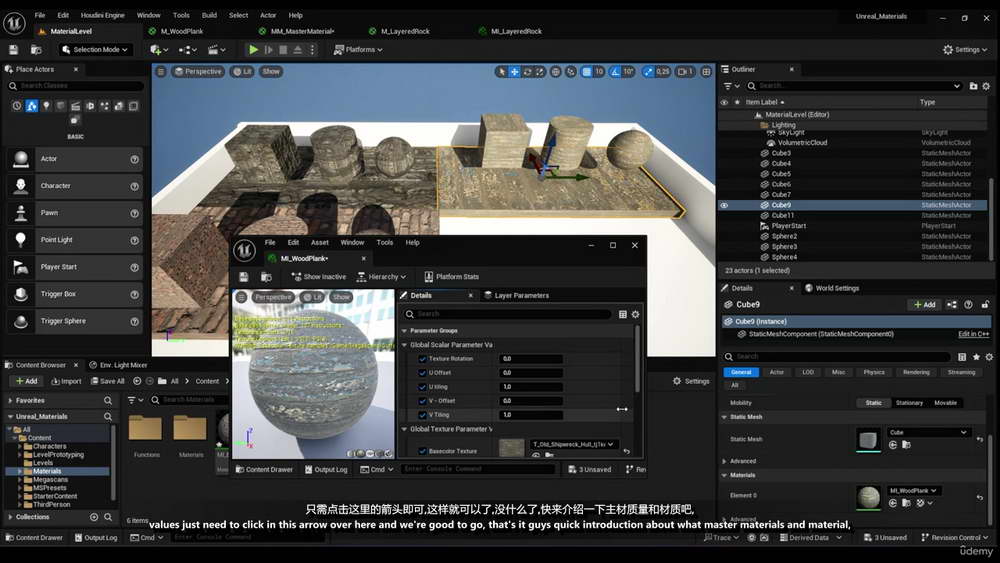Click the Lit view mode button in main viewport
The image size is (1000, 563).
(242, 71)
